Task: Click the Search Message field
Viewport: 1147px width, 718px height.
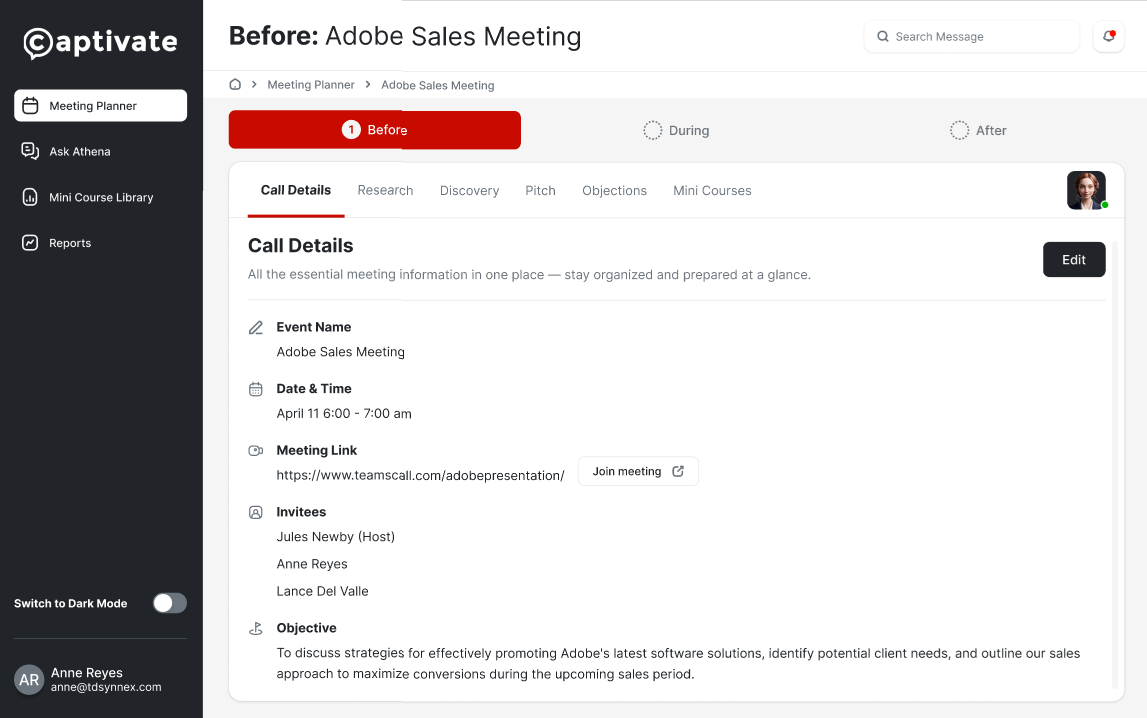Action: pyautogui.click(x=972, y=37)
